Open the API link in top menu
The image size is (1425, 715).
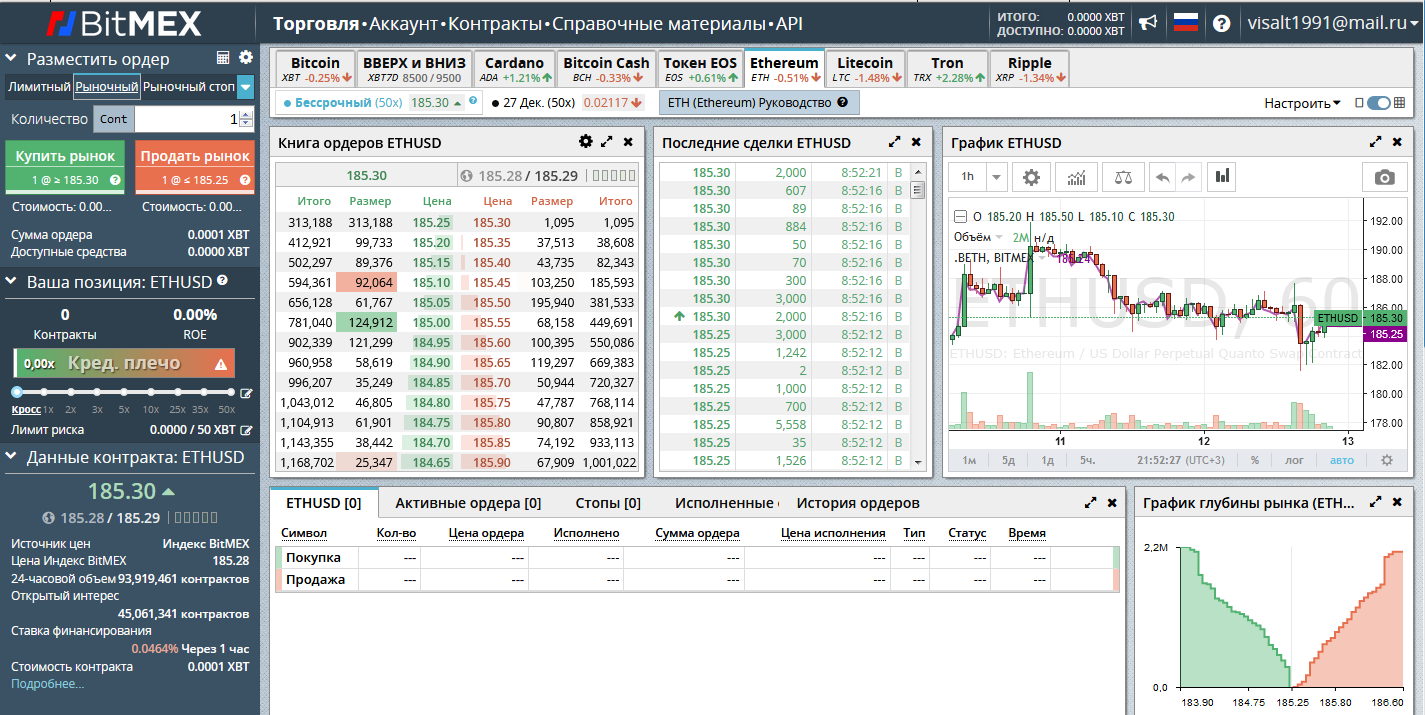point(789,24)
